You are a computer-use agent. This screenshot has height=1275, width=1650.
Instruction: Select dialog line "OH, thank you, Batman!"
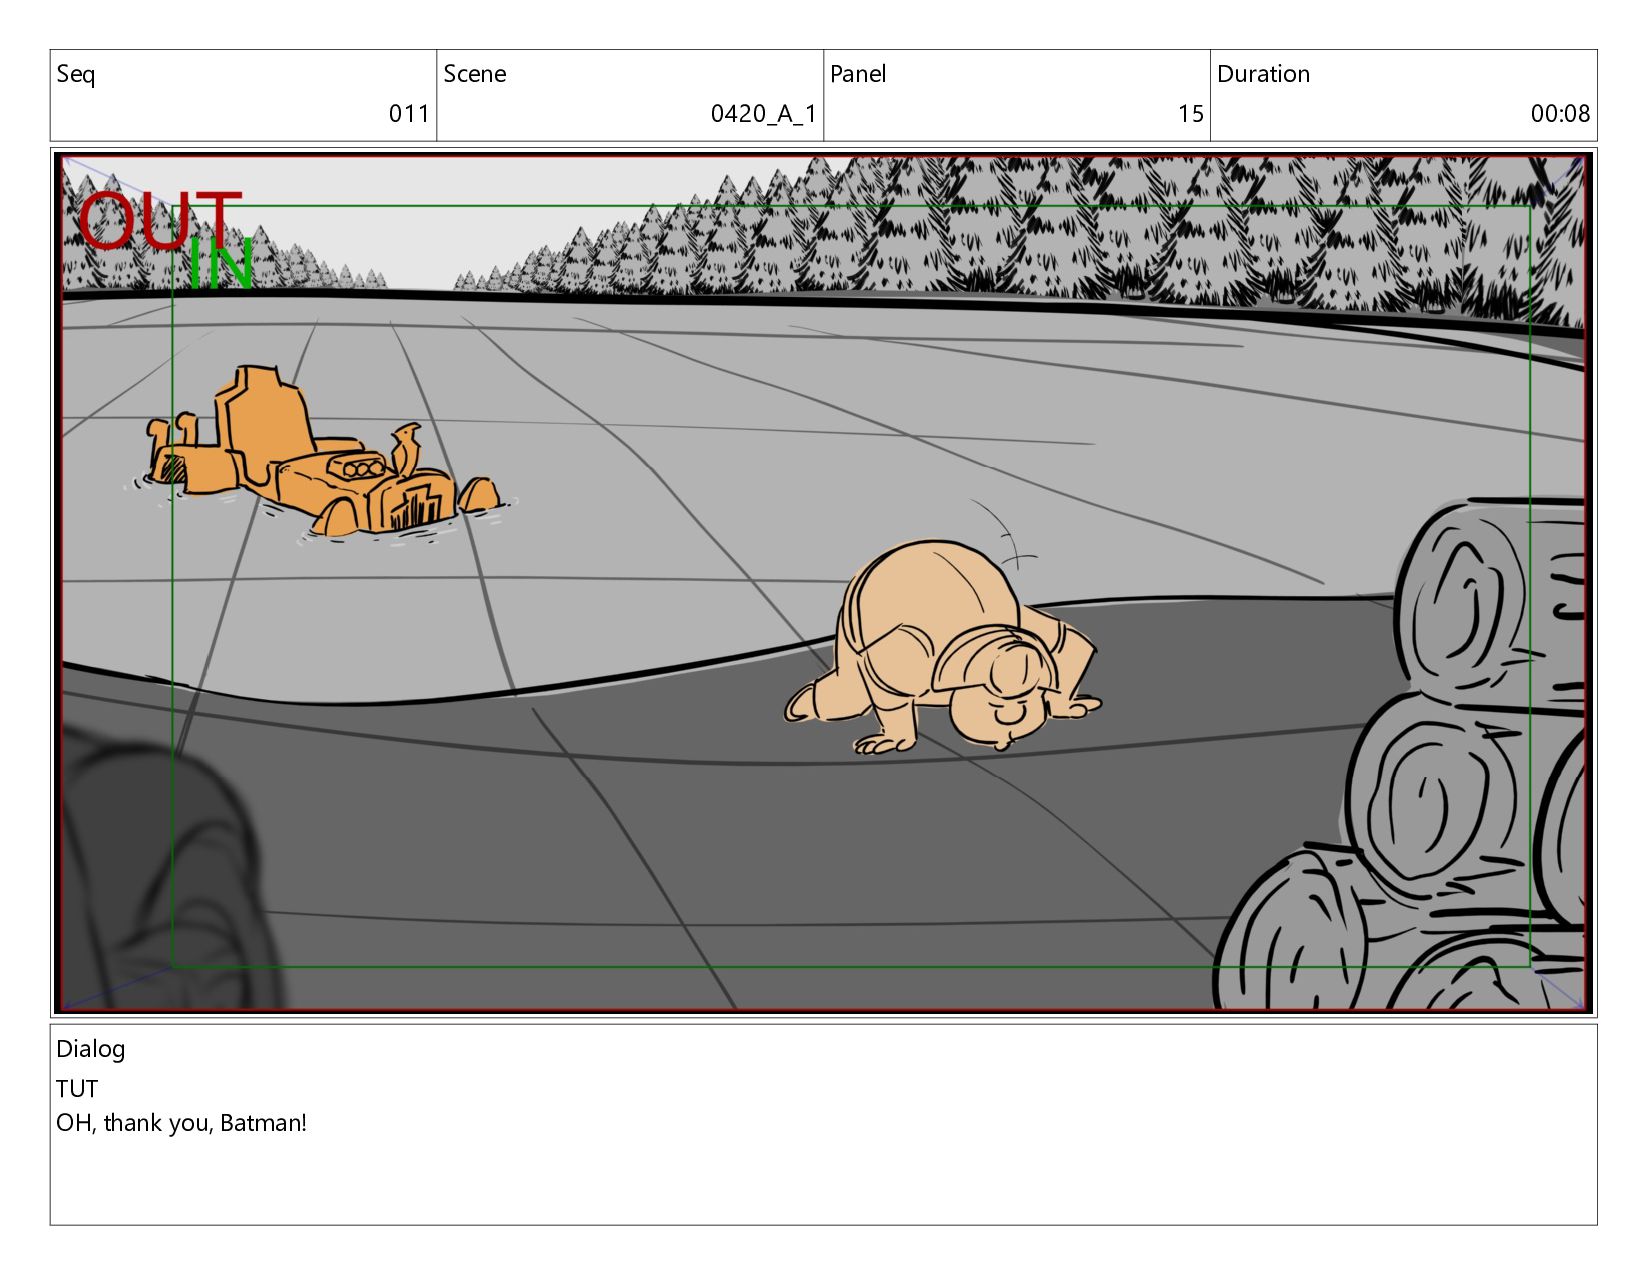point(181,1124)
